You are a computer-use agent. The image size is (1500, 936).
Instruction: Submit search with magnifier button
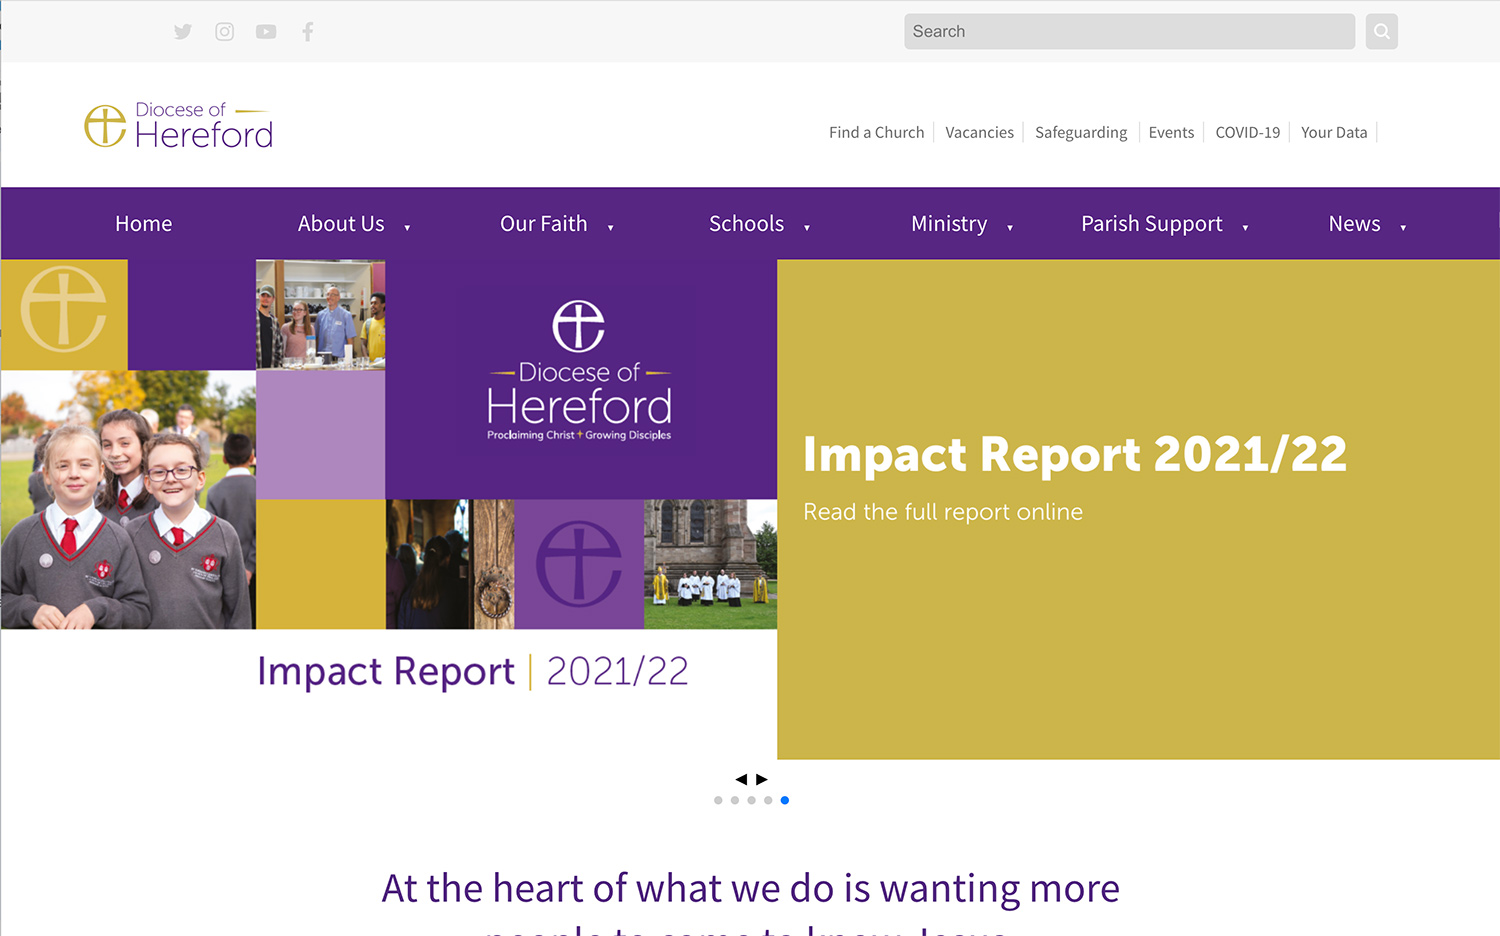(x=1381, y=31)
